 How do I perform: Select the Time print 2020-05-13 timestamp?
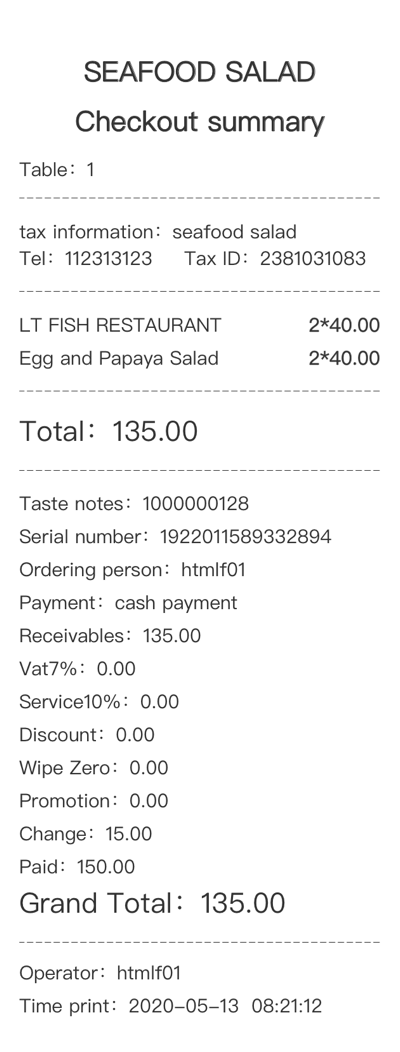170,1006
